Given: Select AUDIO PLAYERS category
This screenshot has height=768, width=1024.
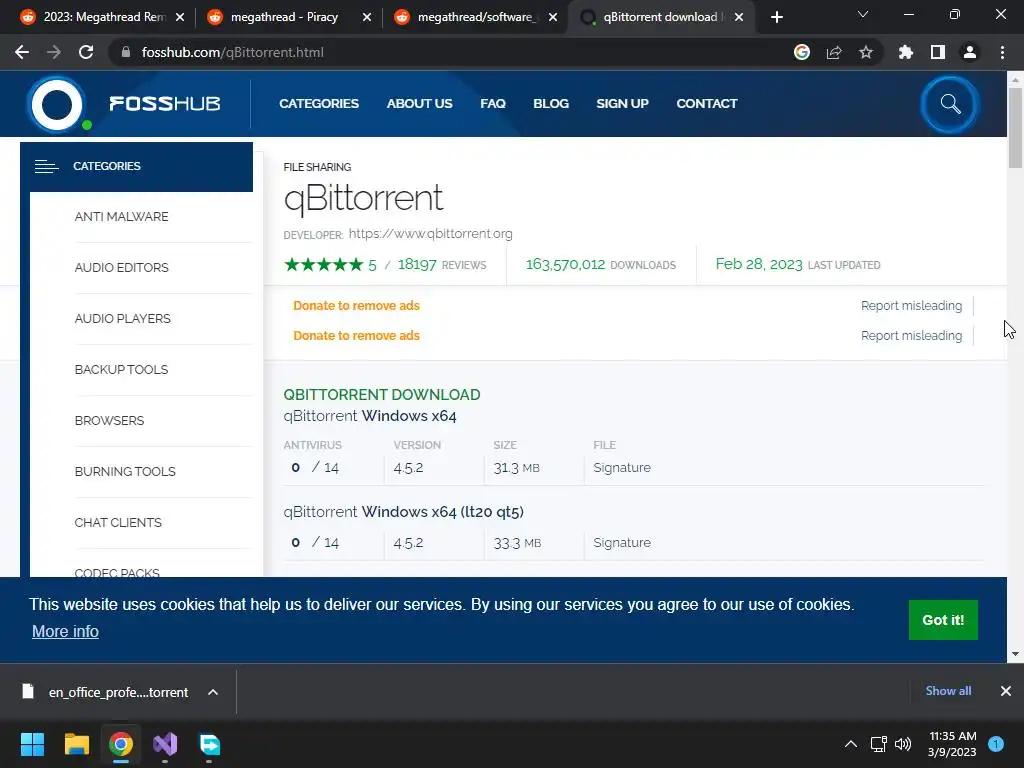Looking at the screenshot, I should coord(123,319).
